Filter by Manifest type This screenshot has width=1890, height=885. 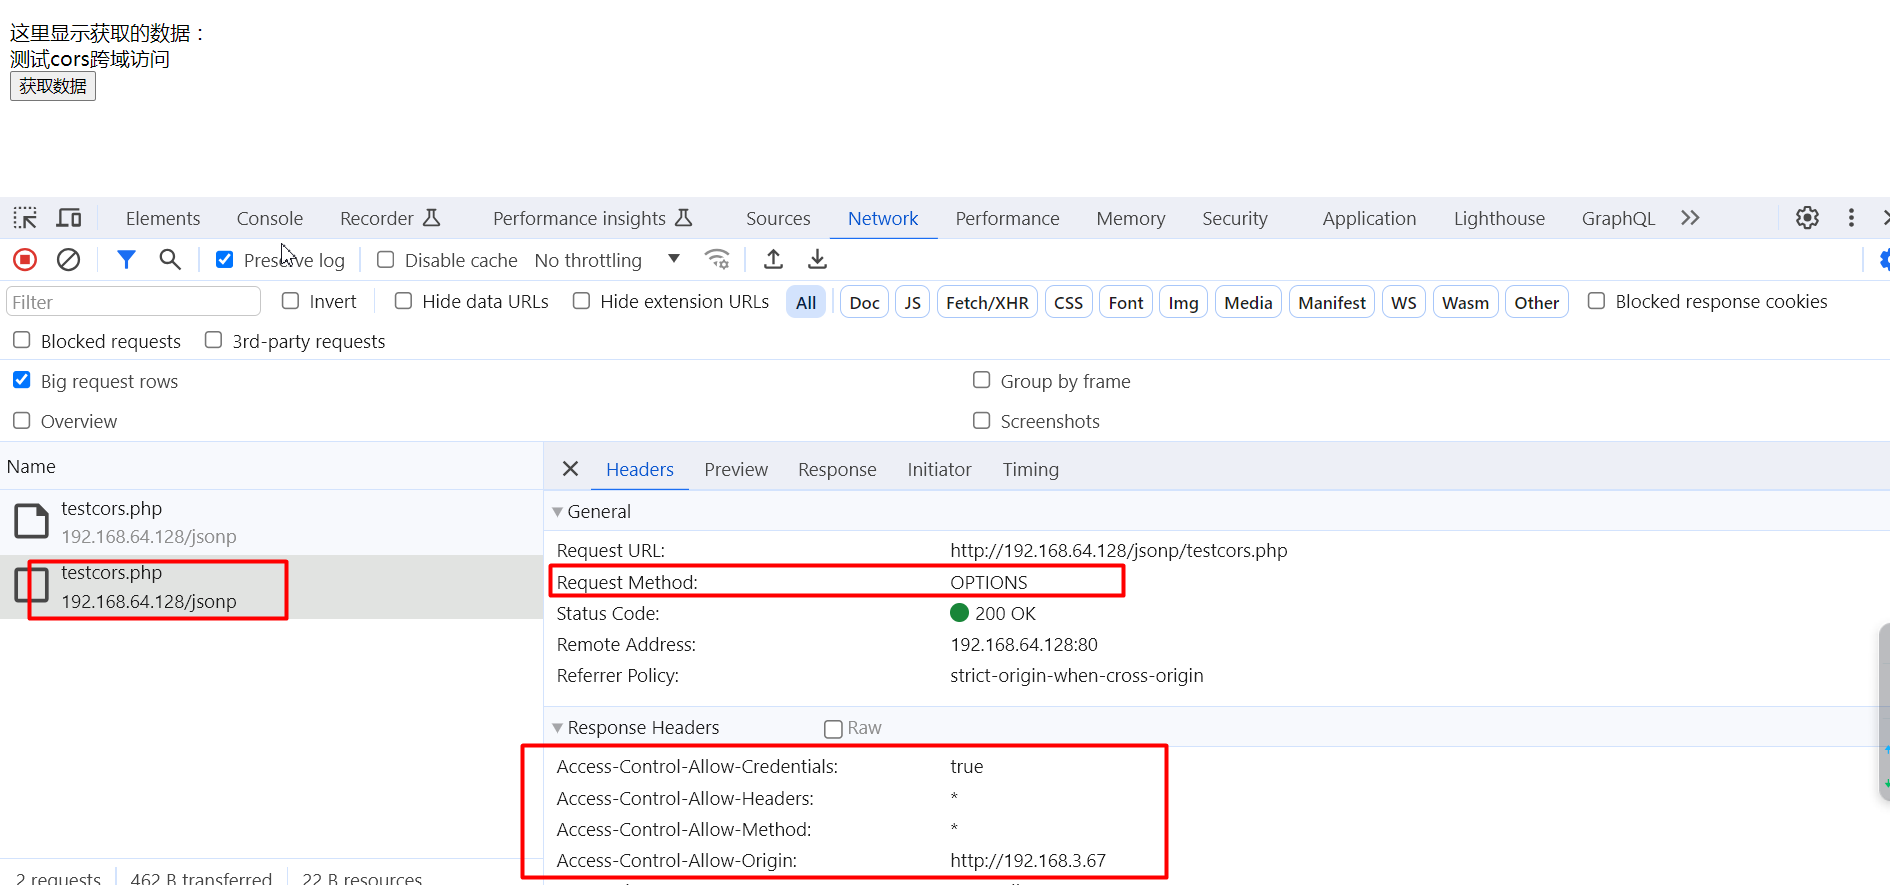coord(1332,302)
